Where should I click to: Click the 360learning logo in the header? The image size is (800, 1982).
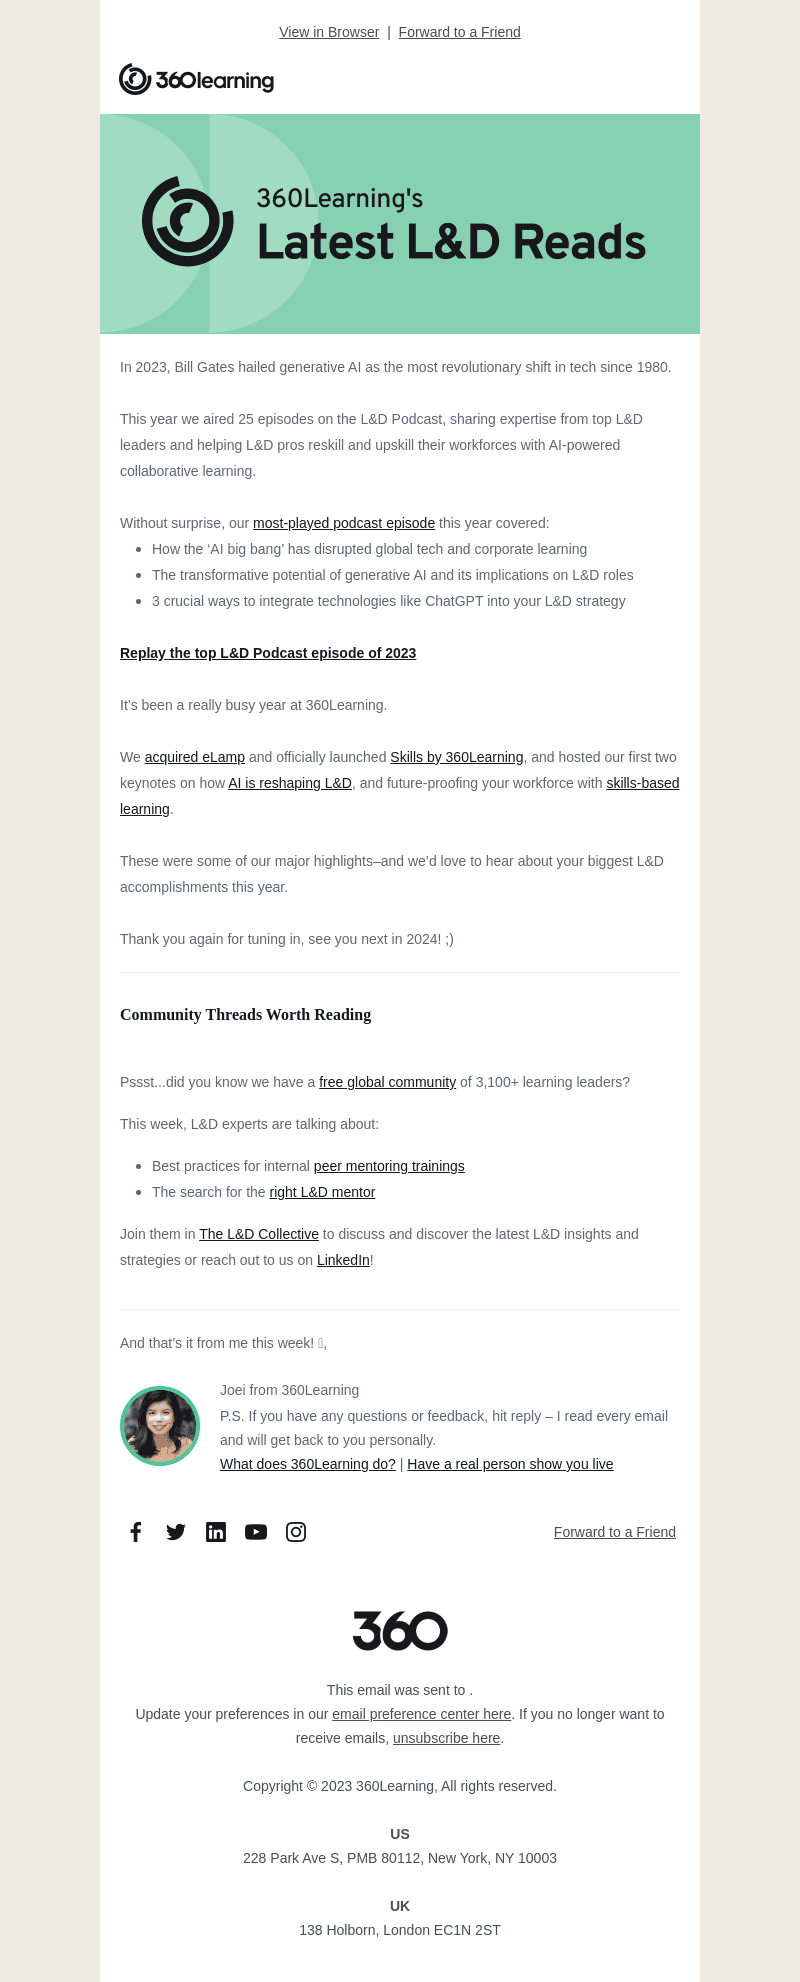(196, 79)
